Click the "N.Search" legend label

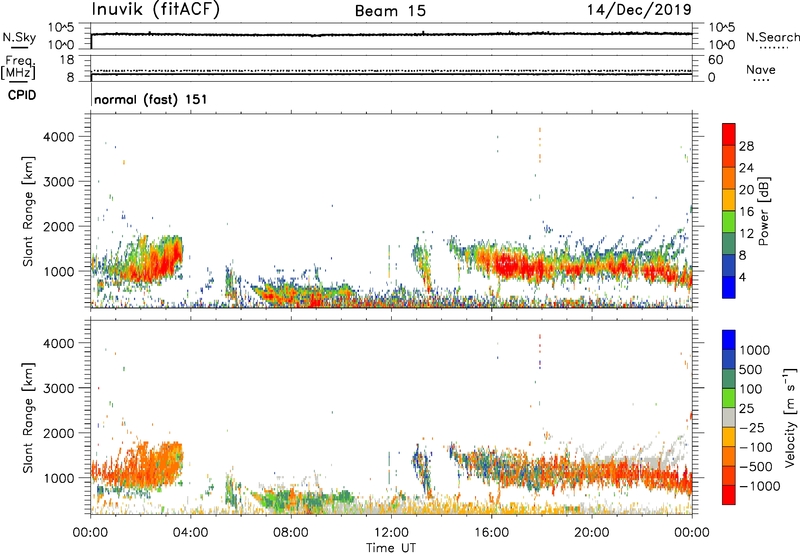coord(772,37)
